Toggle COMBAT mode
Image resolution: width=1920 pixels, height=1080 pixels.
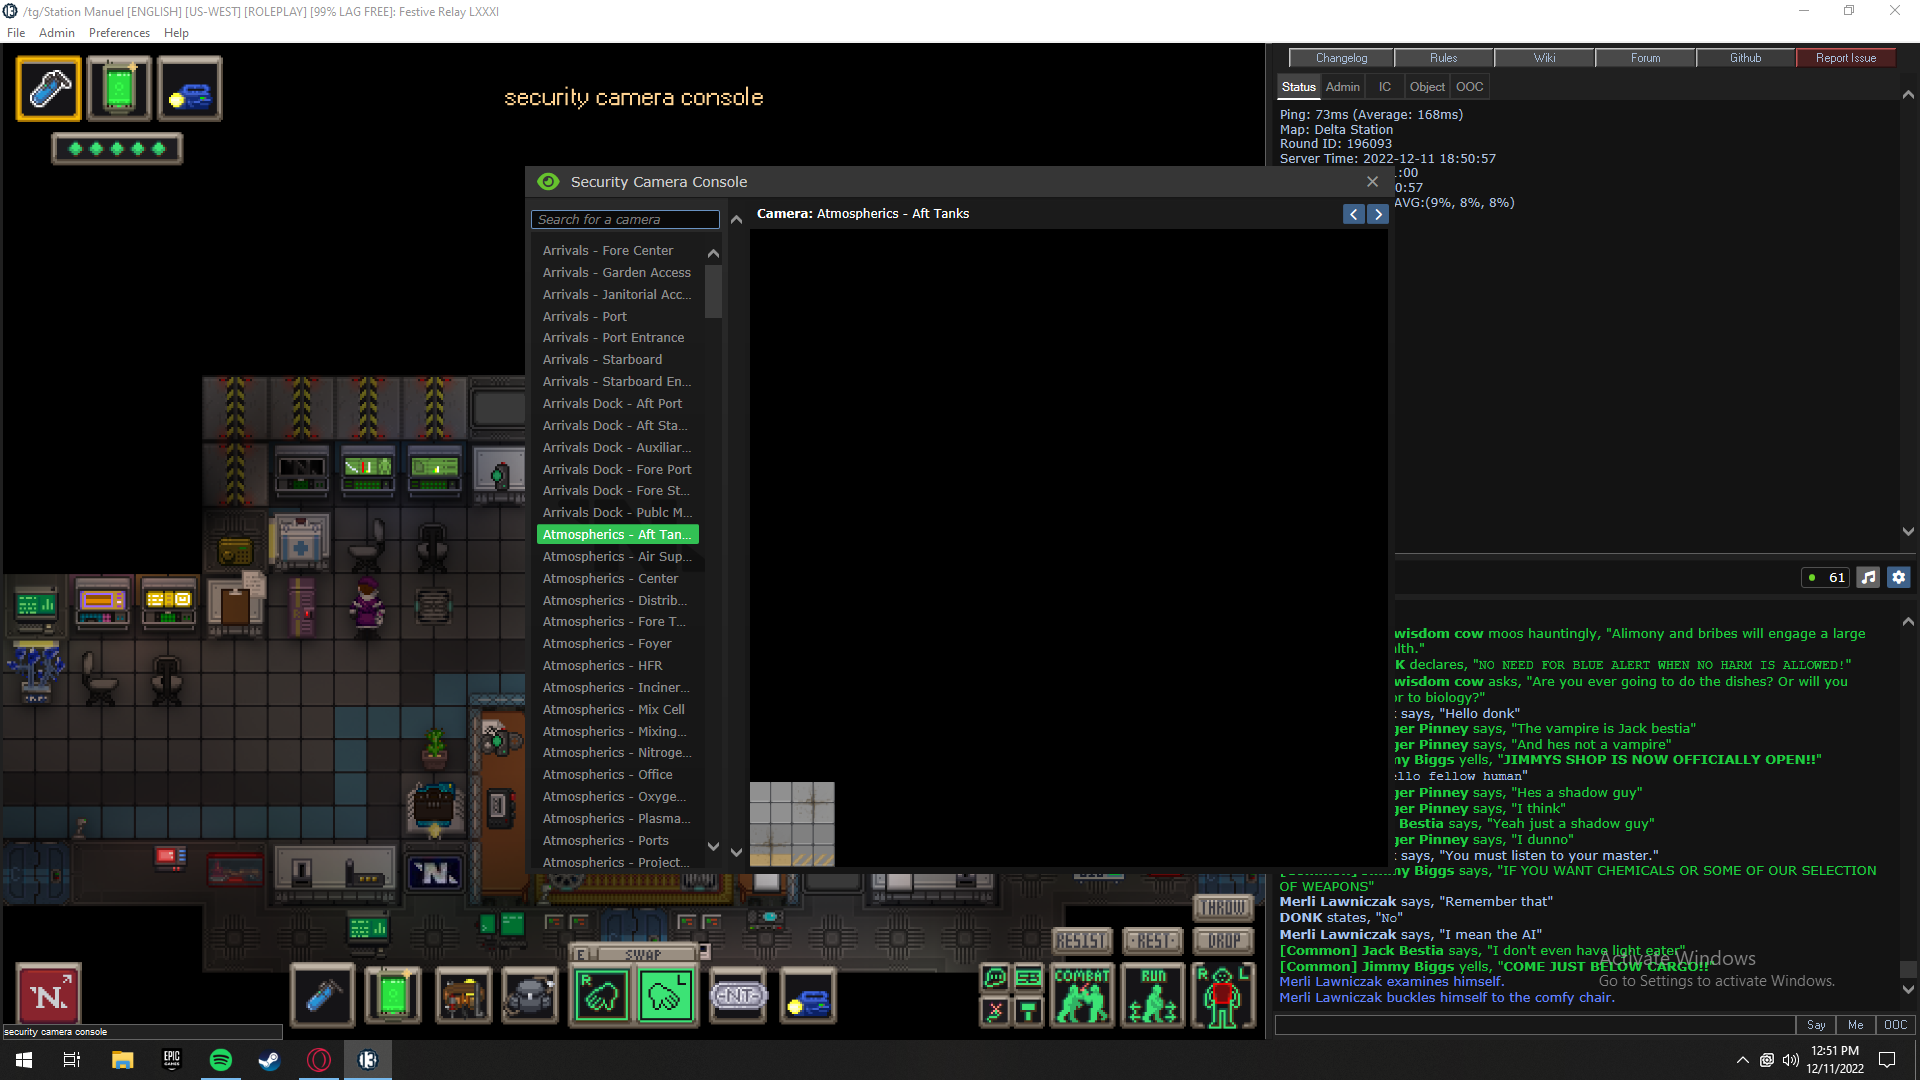coord(1082,995)
